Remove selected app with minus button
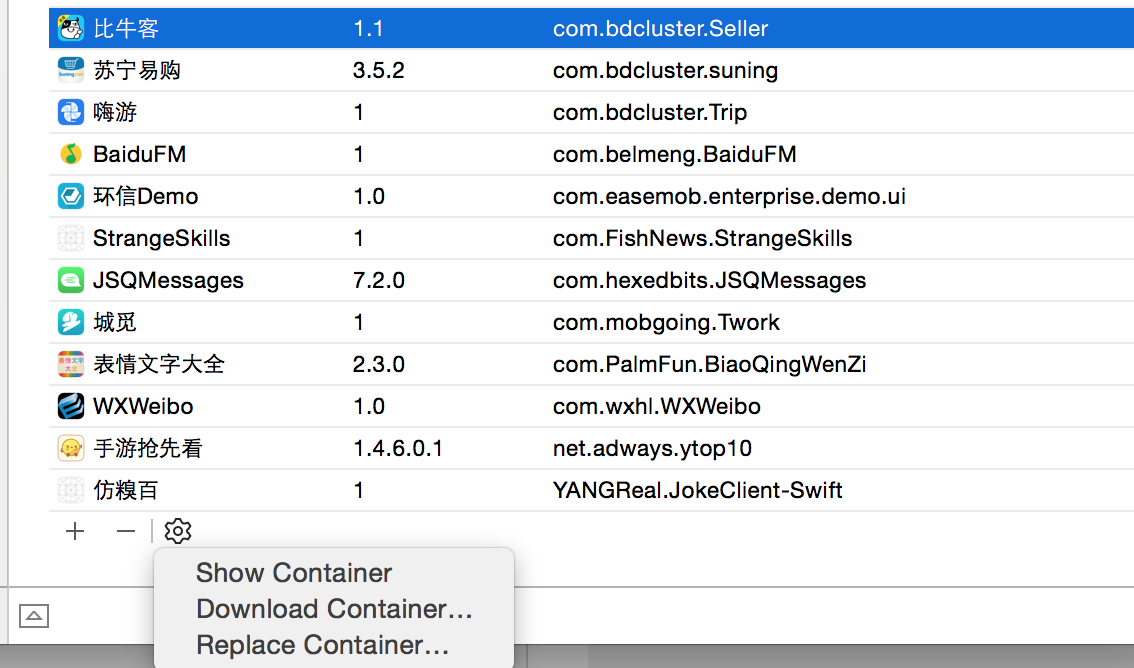 pyautogui.click(x=126, y=531)
